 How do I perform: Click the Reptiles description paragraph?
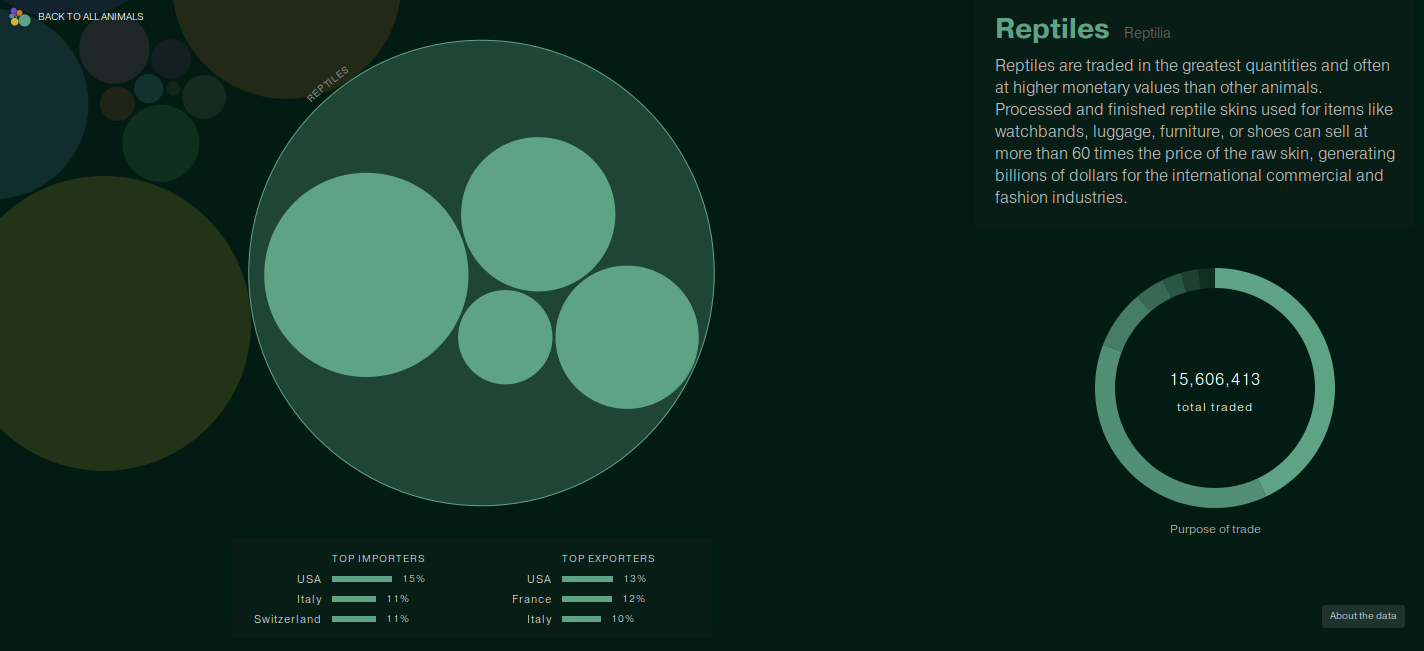pos(1195,131)
